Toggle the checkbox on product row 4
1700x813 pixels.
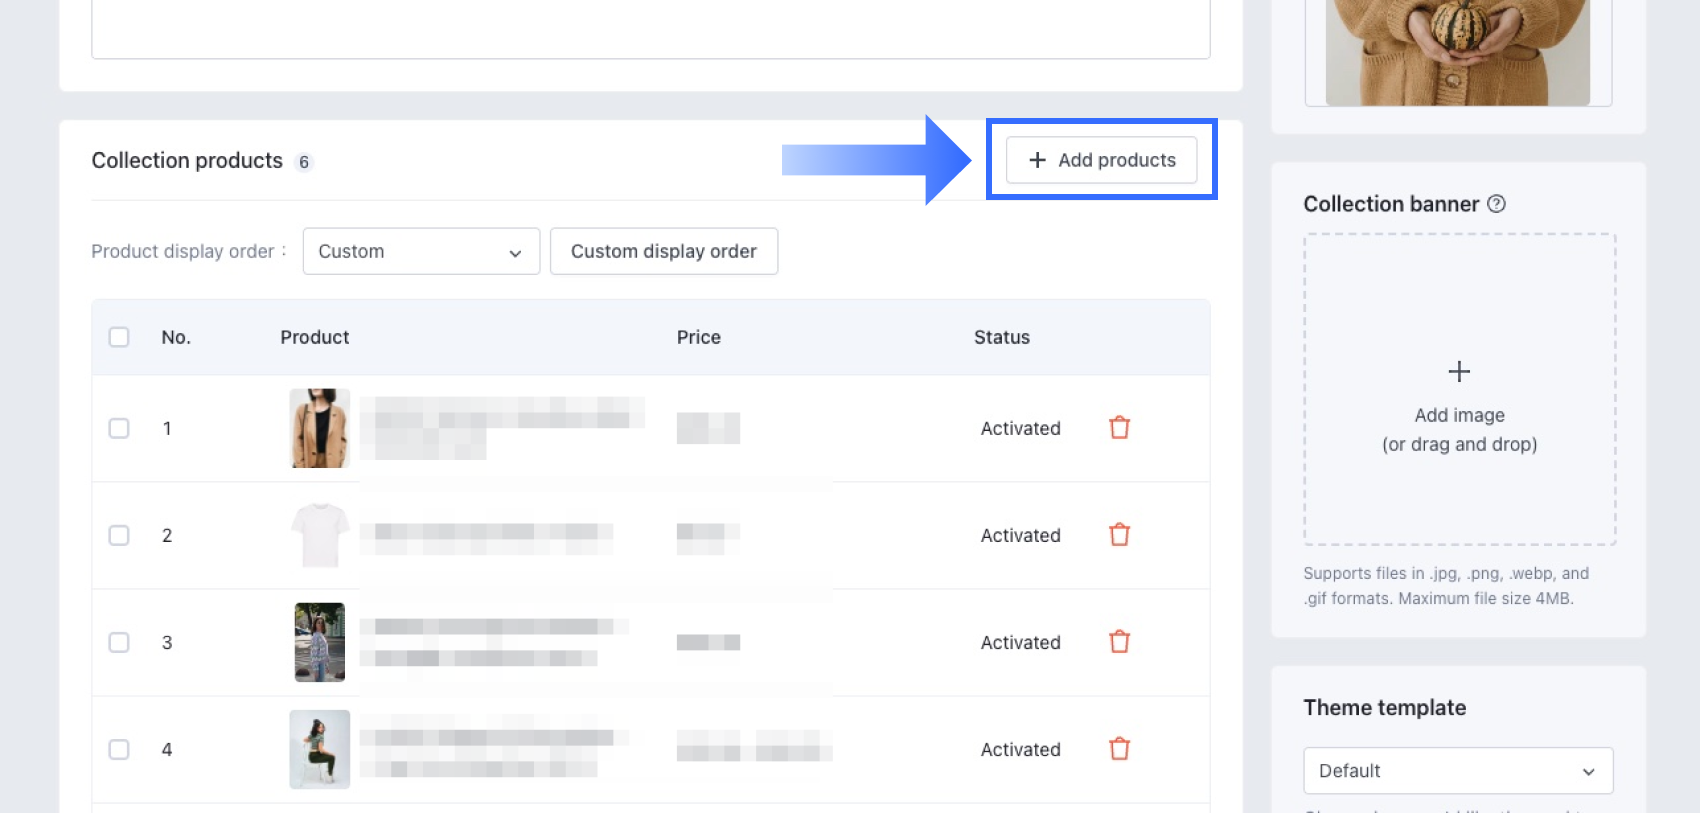pyautogui.click(x=119, y=749)
